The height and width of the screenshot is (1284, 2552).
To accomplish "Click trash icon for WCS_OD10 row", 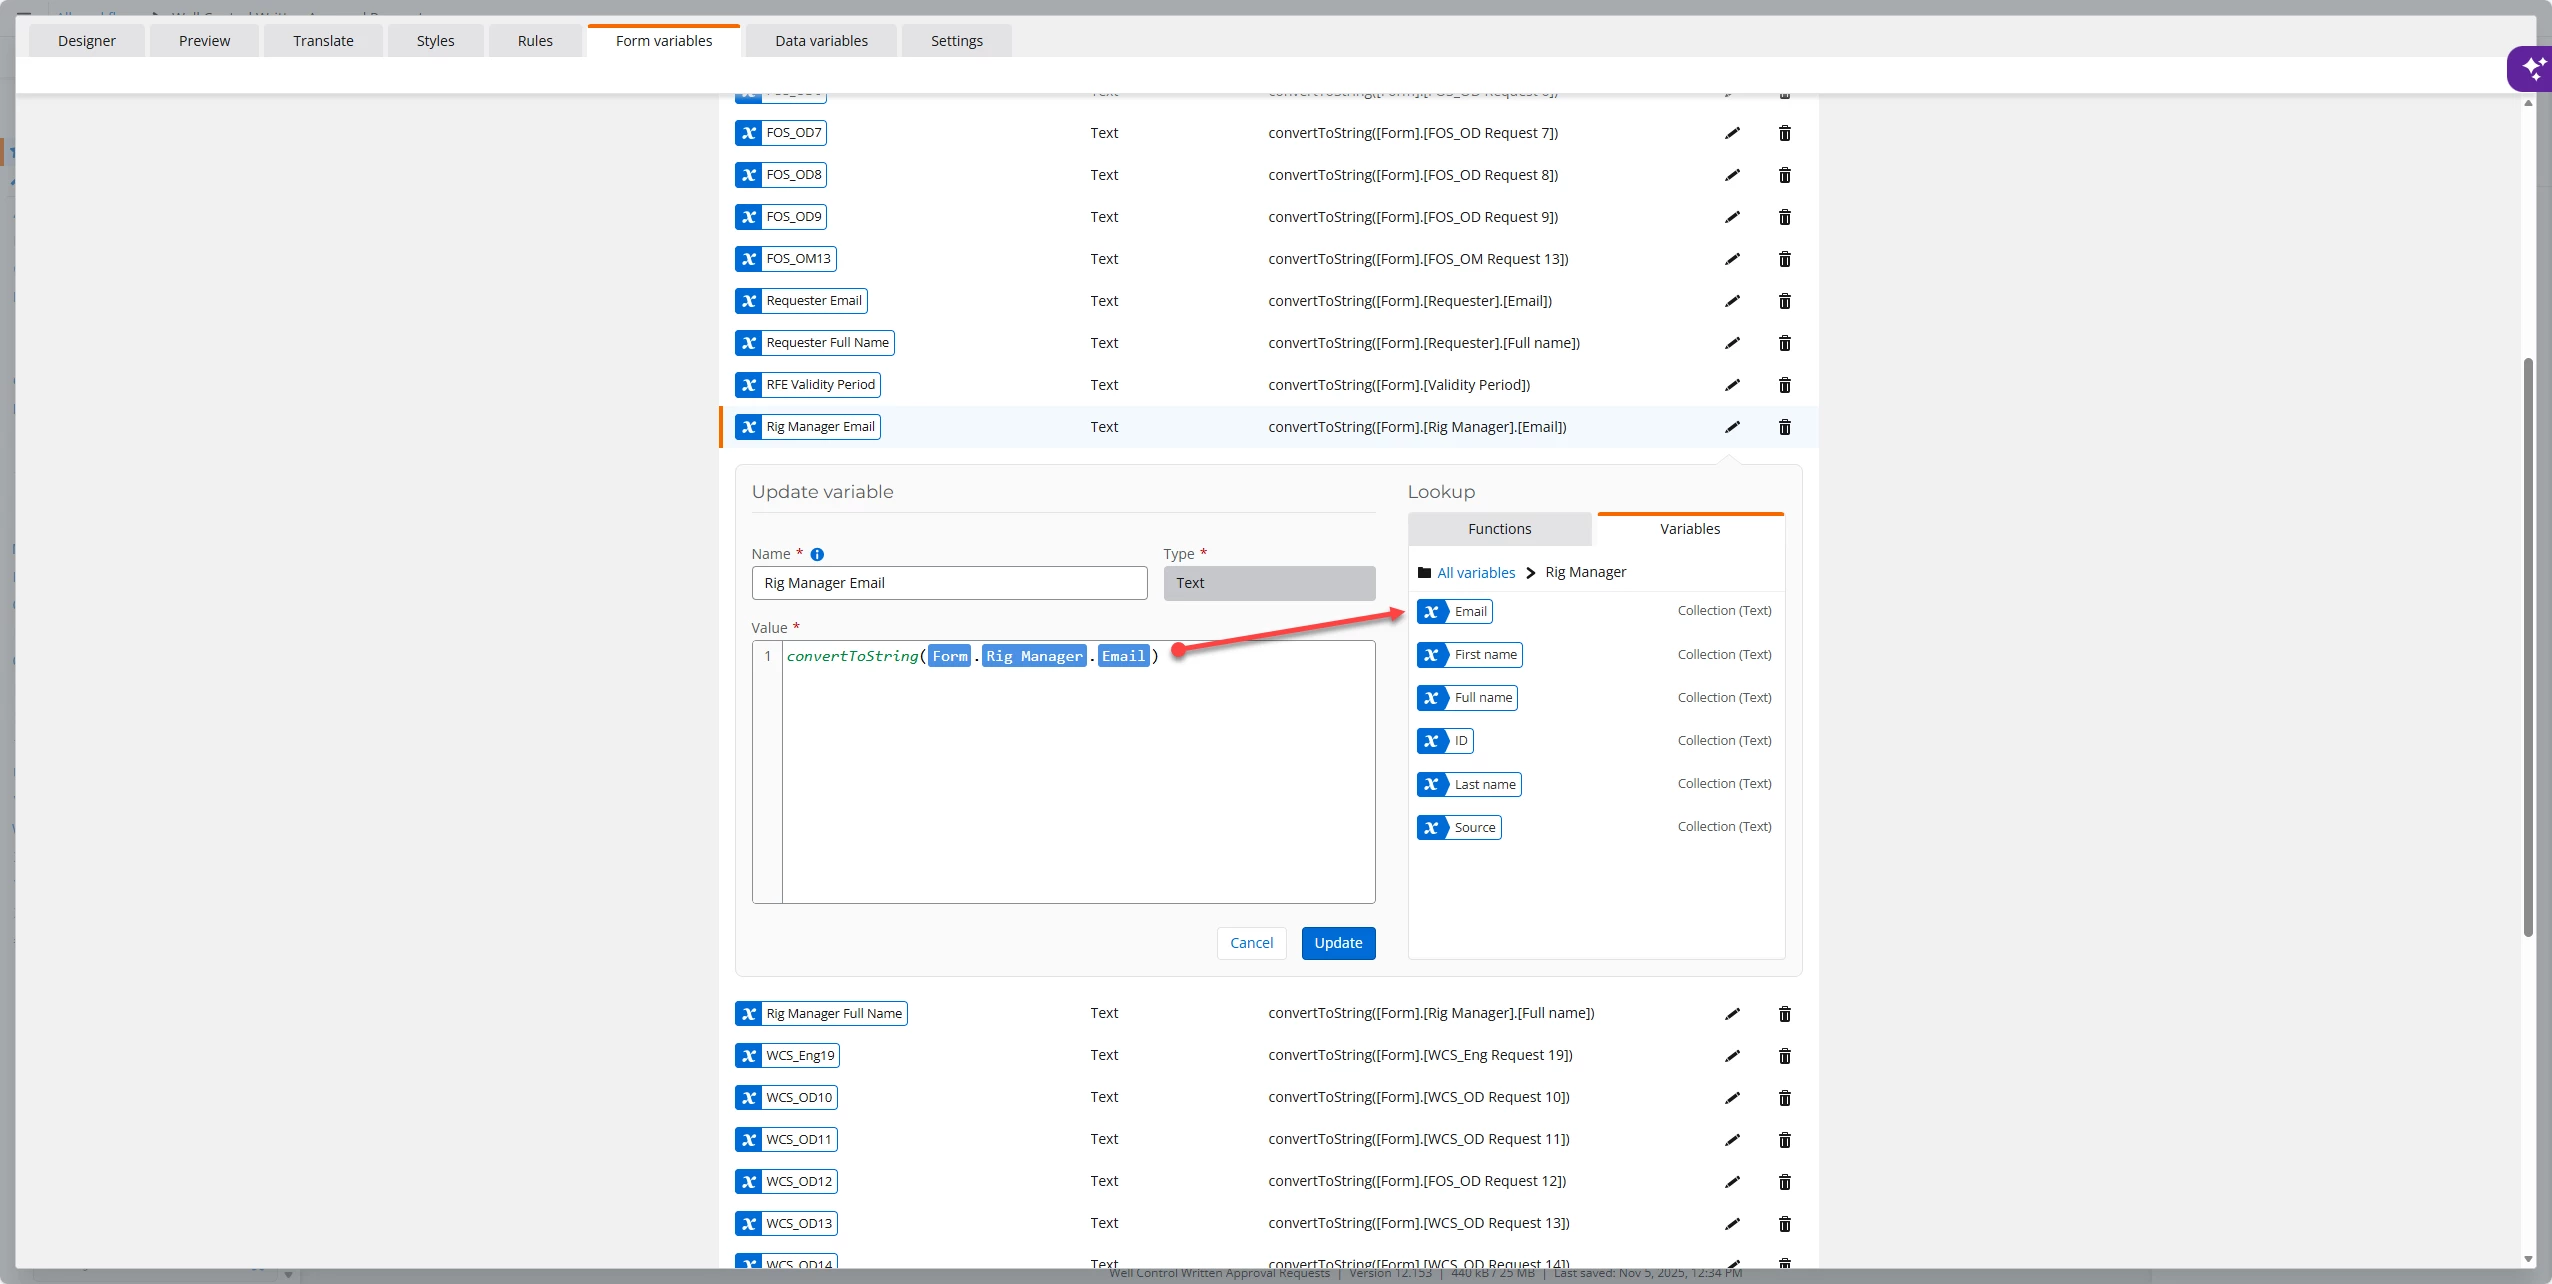I will [1784, 1098].
